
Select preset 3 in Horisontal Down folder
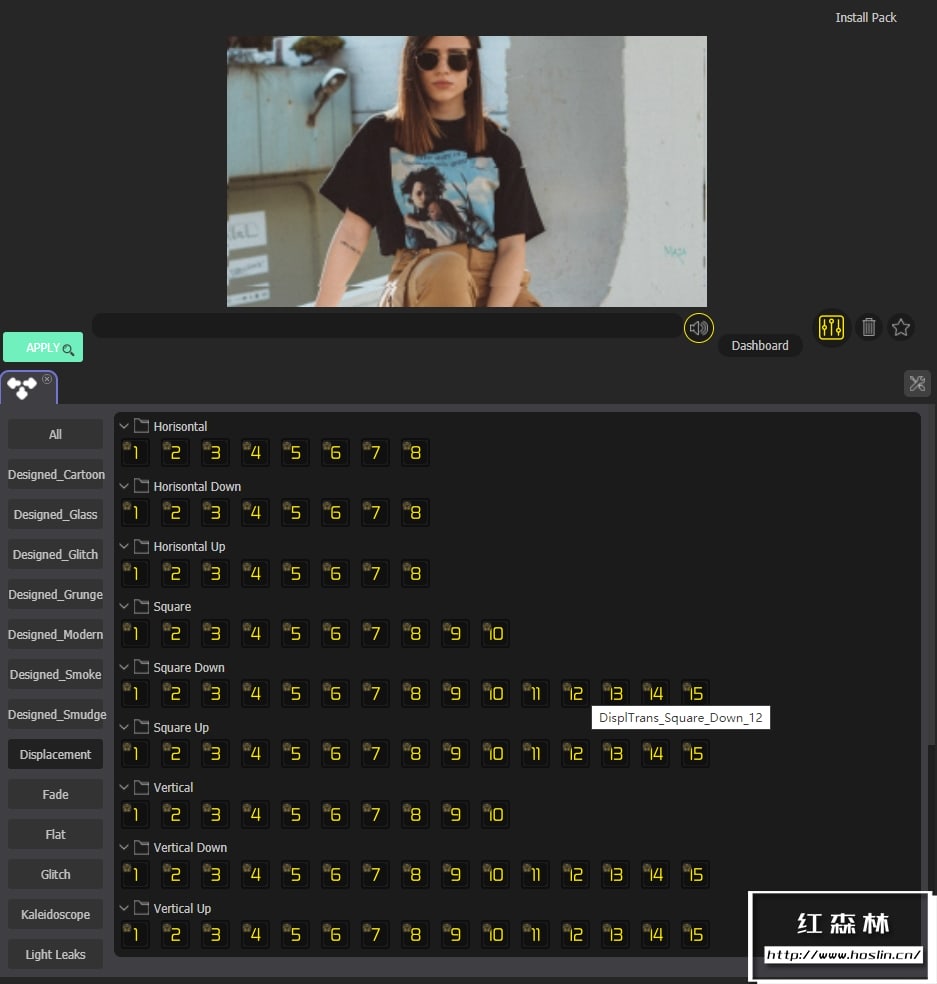pos(215,513)
